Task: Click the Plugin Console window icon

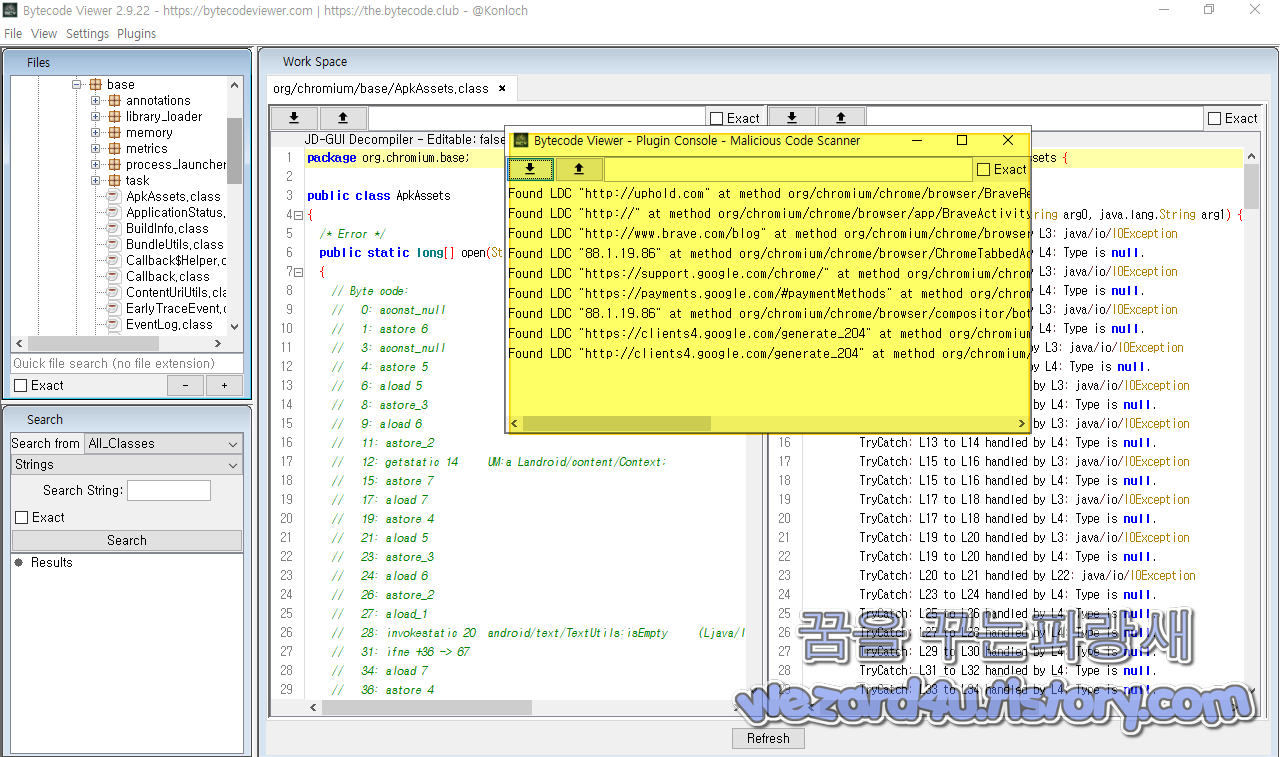Action: (x=521, y=141)
